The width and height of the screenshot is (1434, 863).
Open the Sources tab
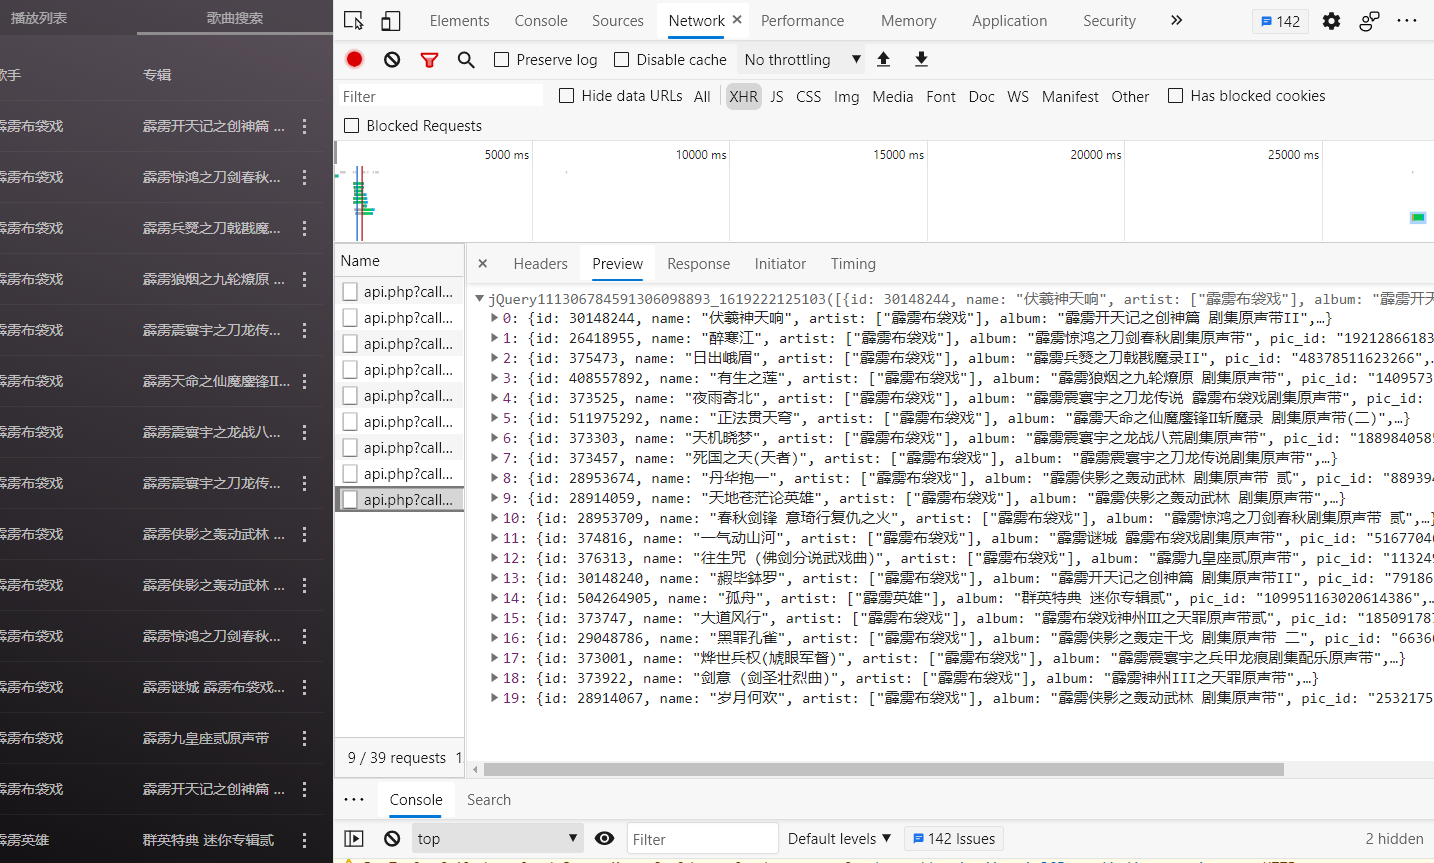[x=618, y=20]
